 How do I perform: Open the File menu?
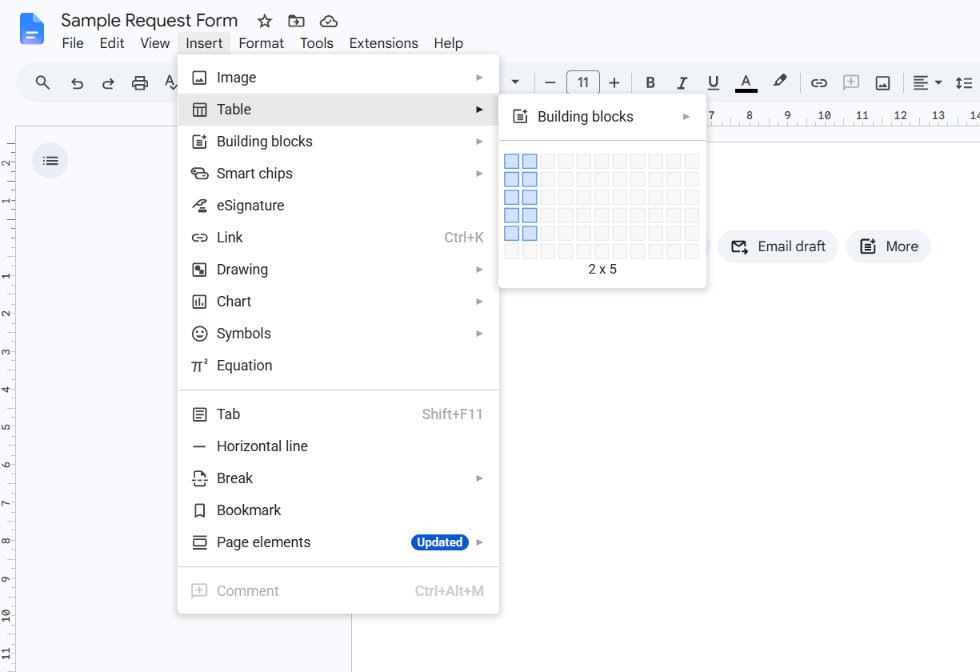[x=72, y=43]
